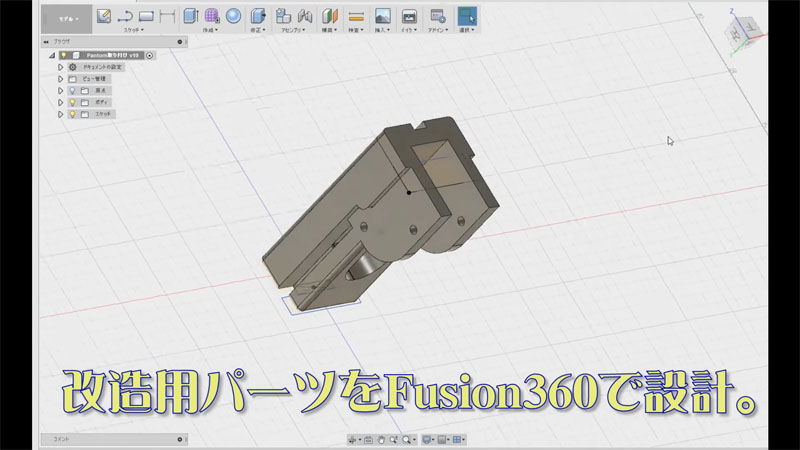Open the 修正 toolbar dropdown menu
This screenshot has height=450, width=800.
(x=258, y=30)
